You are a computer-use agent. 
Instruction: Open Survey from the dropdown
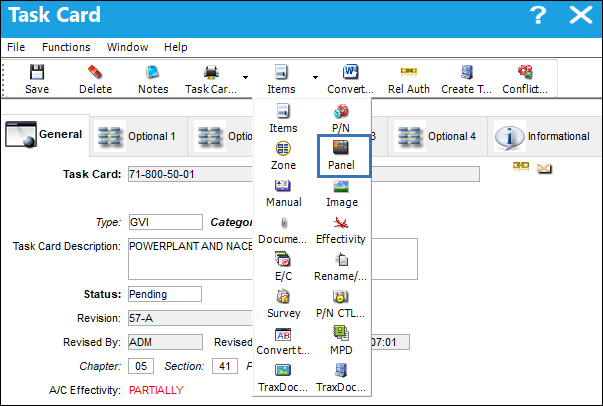point(283,304)
